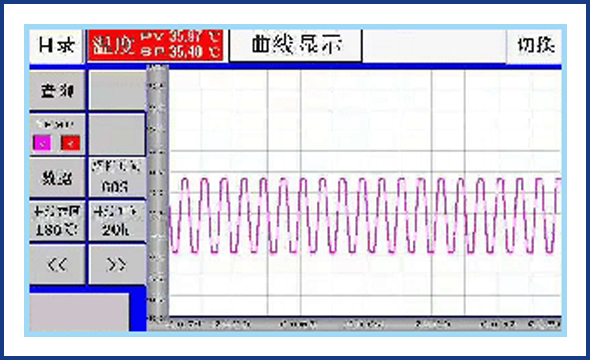The width and height of the screenshot is (590, 360).
Task: Click the << scroll-back arrow button
Action: [57, 265]
